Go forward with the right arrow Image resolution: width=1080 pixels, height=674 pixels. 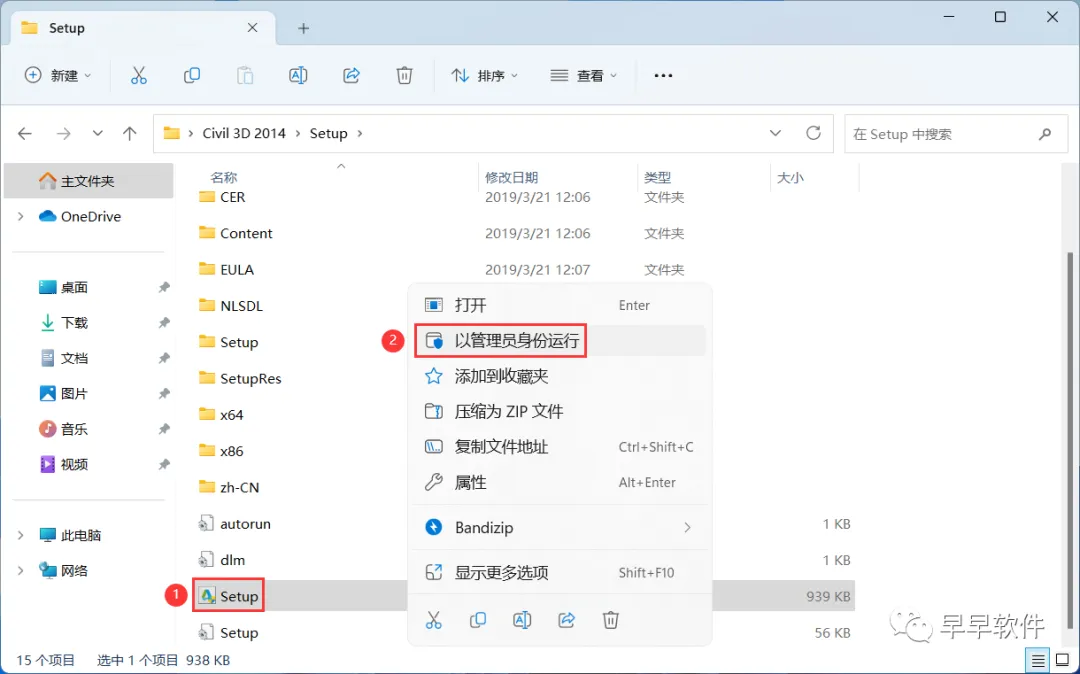63,134
